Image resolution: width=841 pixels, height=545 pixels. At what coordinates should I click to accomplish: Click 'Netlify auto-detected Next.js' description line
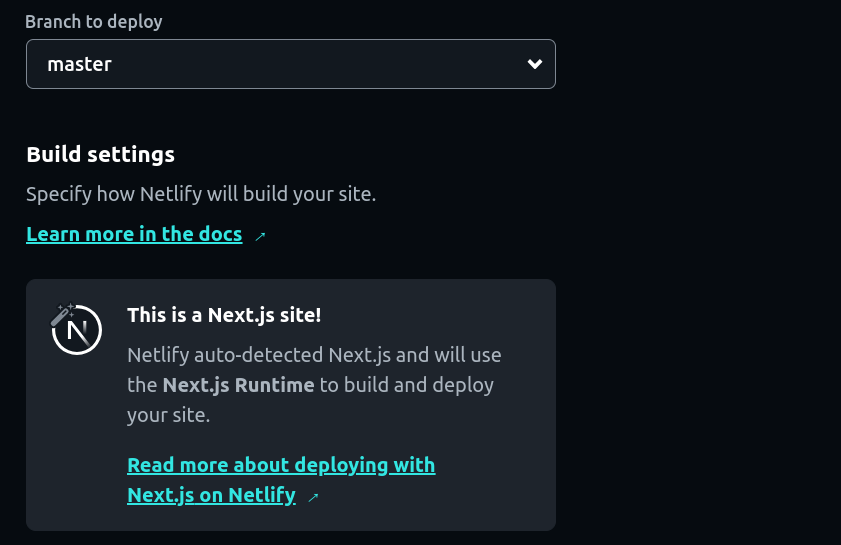coord(314,355)
